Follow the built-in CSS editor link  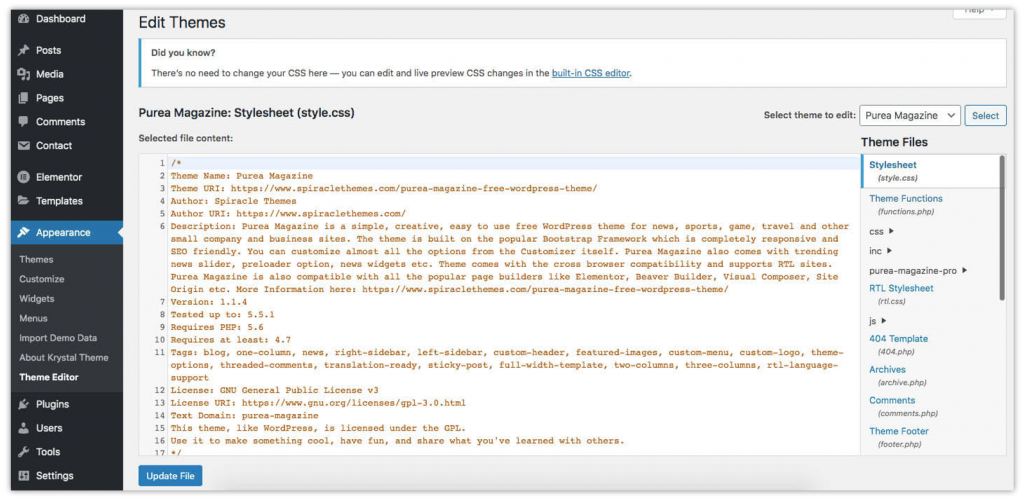click(x=590, y=73)
